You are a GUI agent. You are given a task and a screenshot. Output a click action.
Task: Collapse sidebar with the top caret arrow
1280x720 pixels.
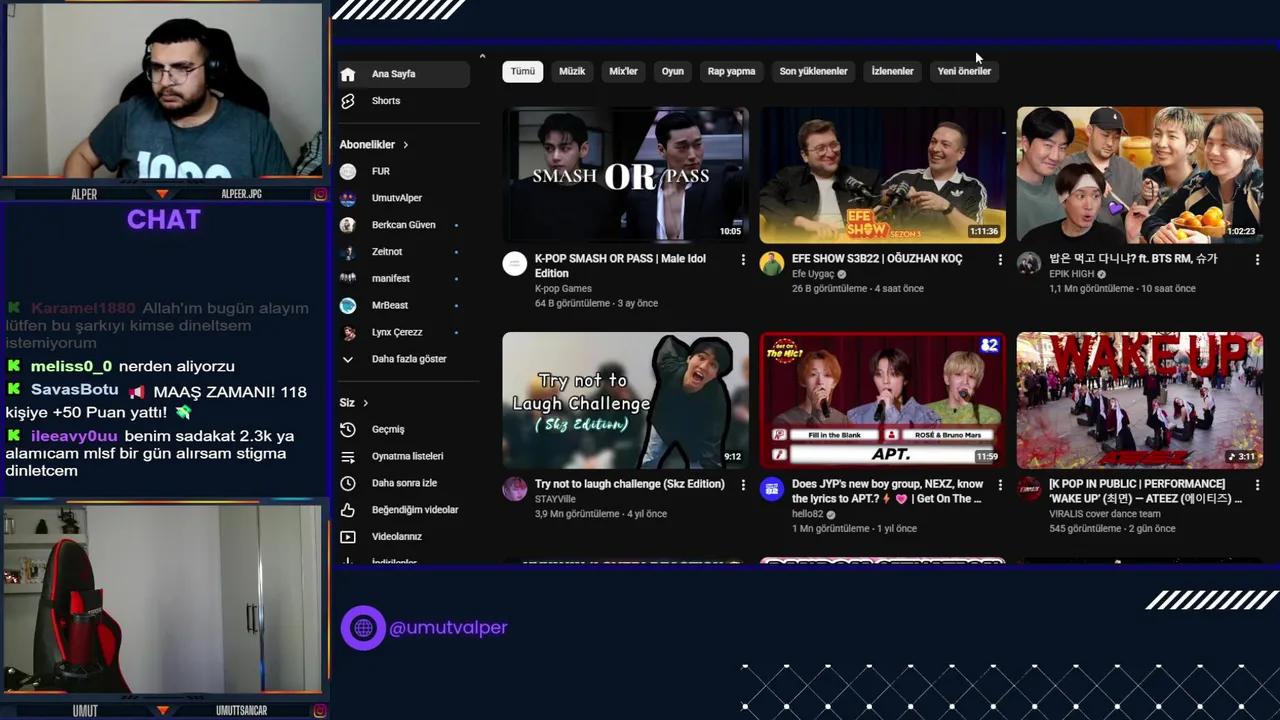(482, 57)
